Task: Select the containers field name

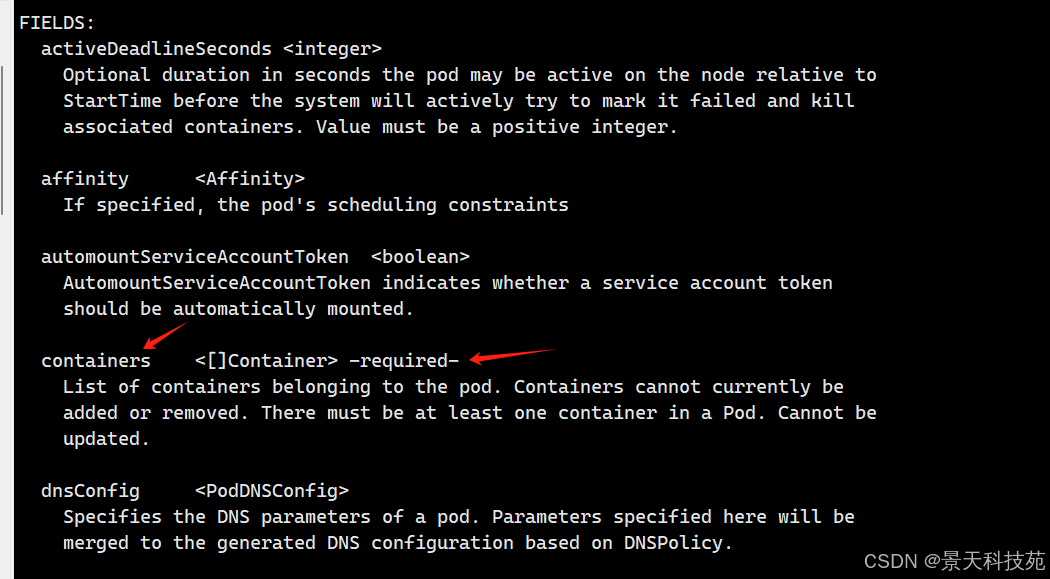Action: coord(96,361)
